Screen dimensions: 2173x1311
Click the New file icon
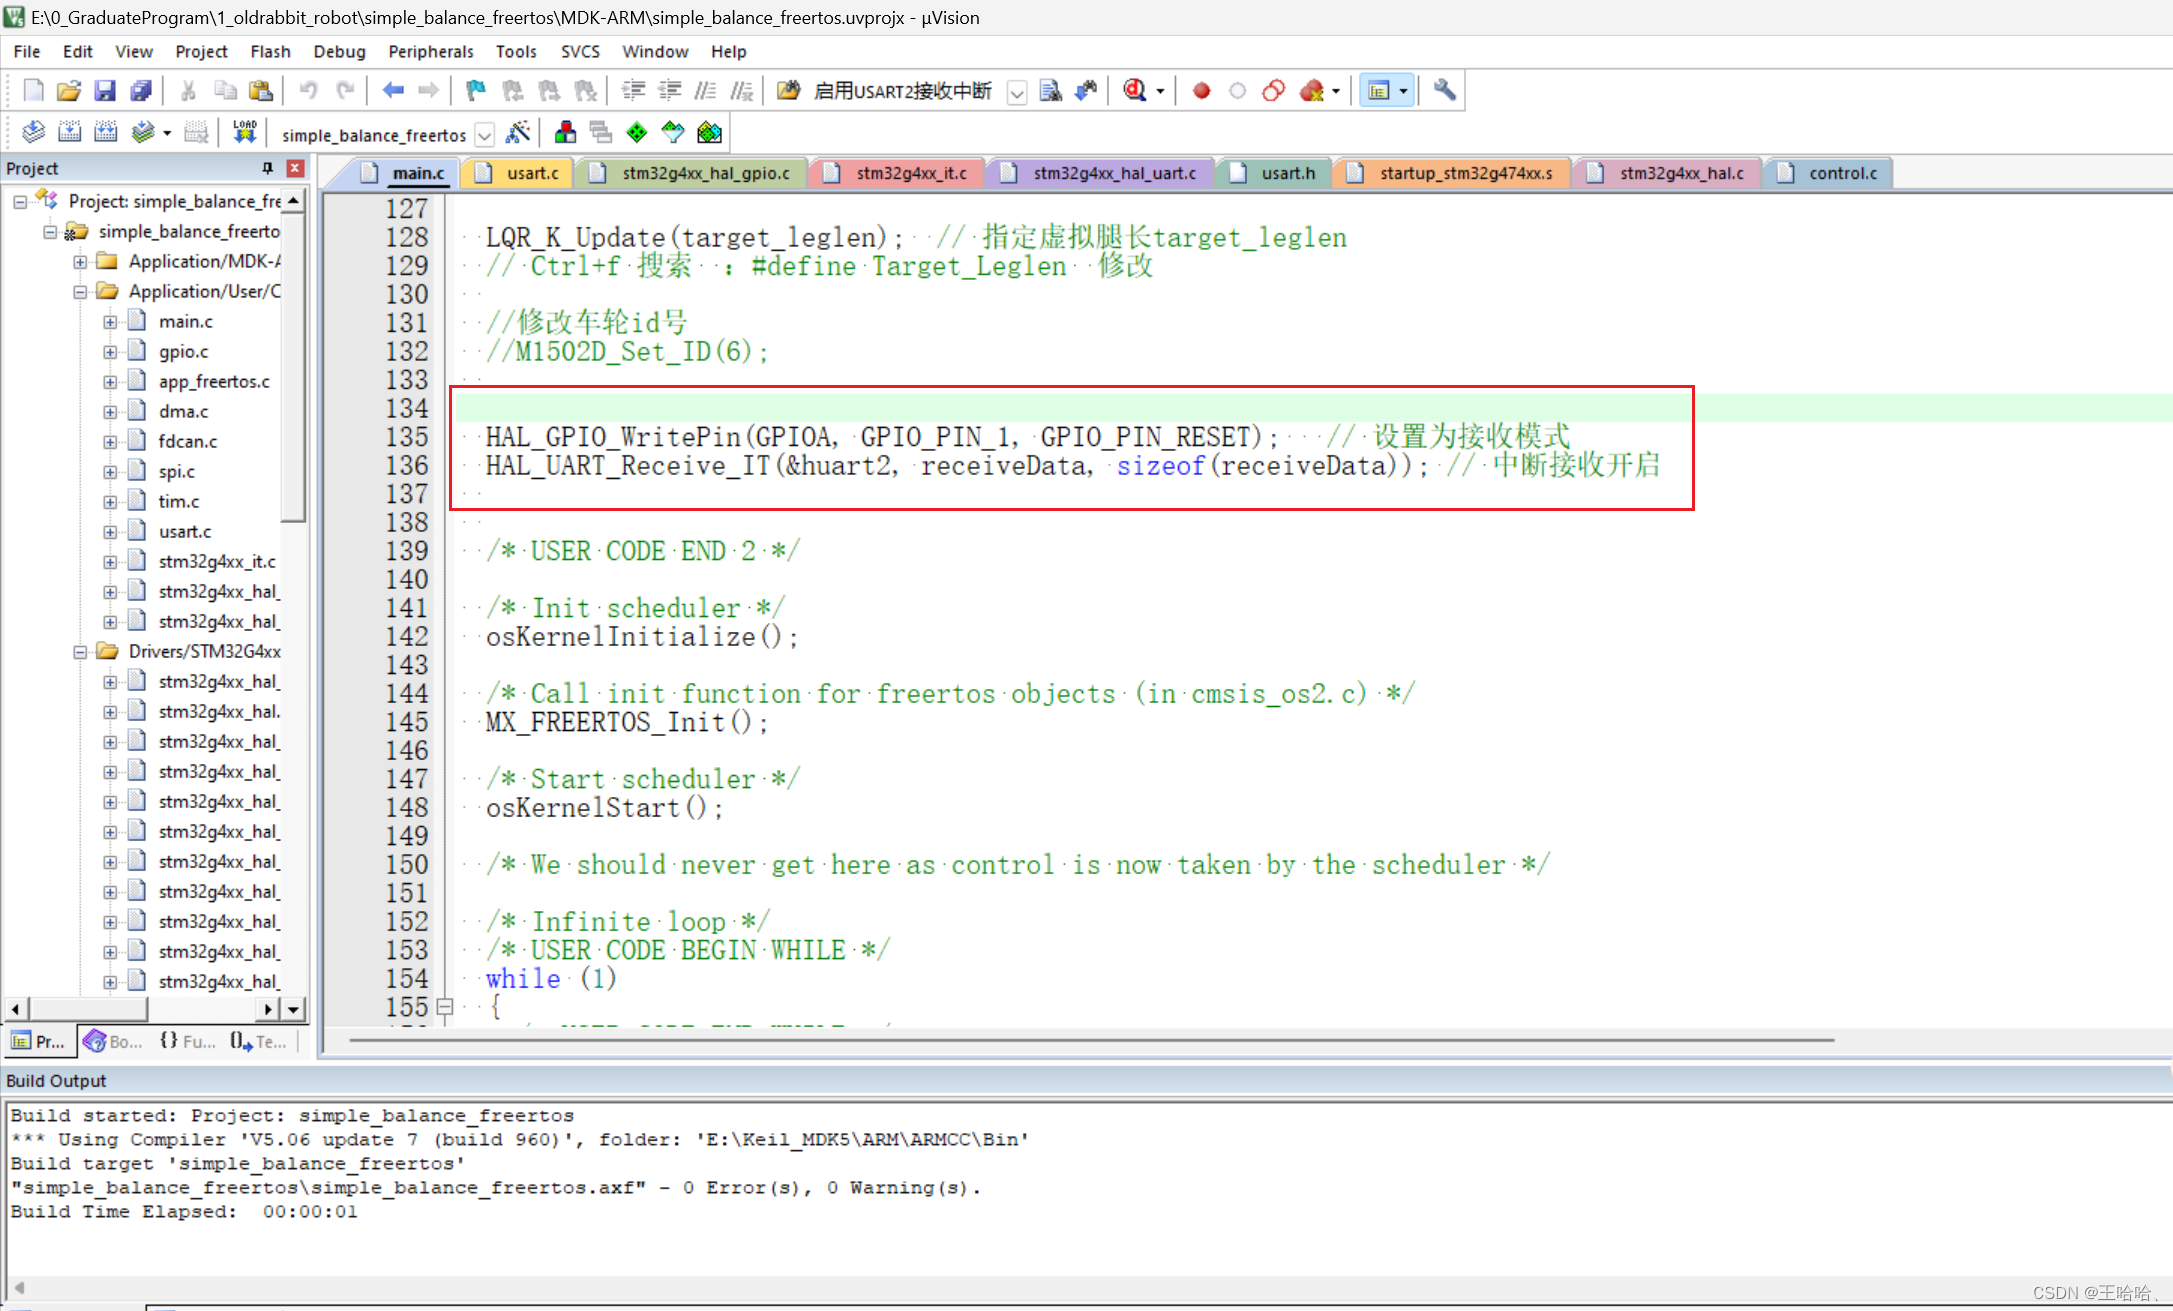click(x=33, y=91)
